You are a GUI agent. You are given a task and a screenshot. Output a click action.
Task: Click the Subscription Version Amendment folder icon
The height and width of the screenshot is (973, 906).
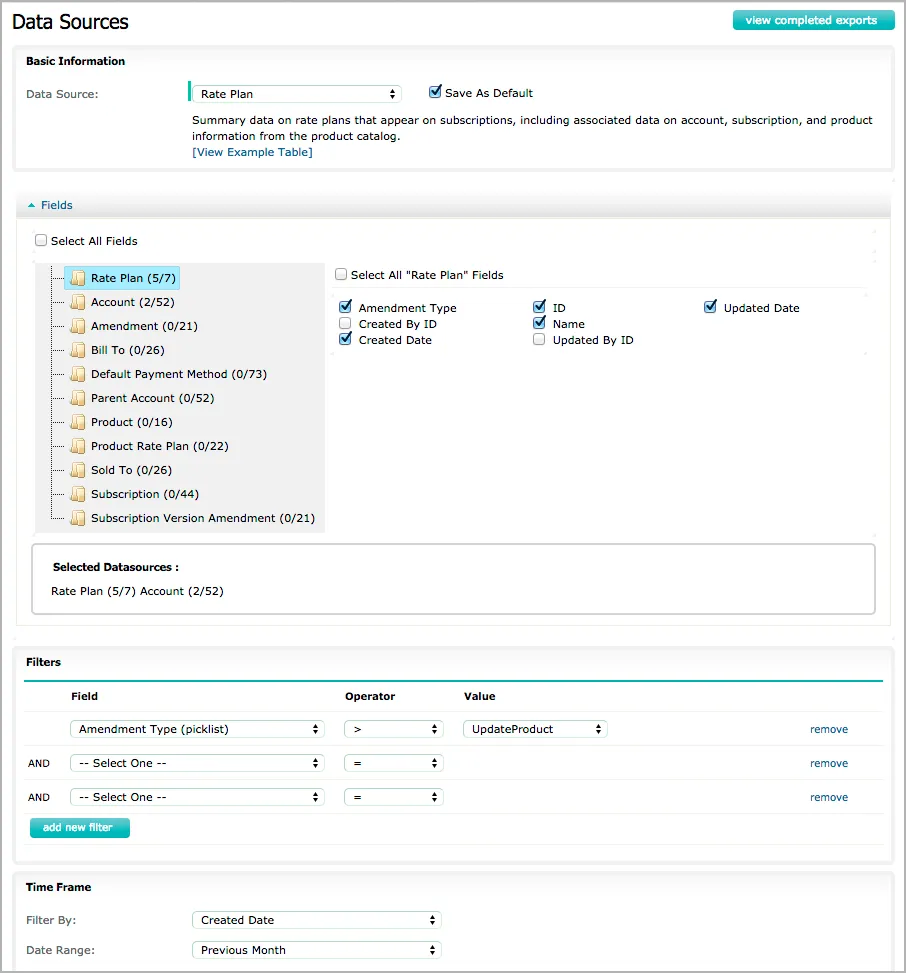(x=78, y=518)
